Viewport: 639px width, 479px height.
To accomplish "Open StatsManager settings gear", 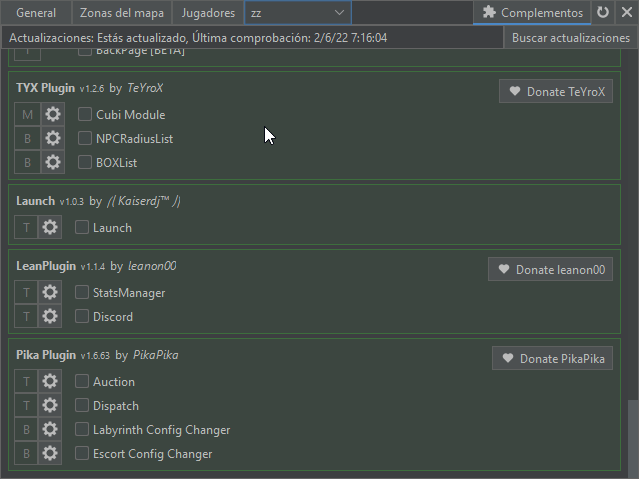I will (x=50, y=293).
